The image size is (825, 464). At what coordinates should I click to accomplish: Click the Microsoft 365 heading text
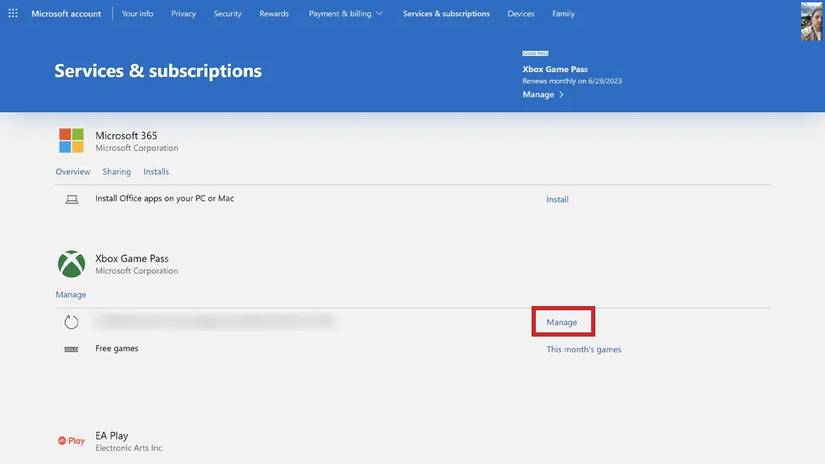coord(126,135)
